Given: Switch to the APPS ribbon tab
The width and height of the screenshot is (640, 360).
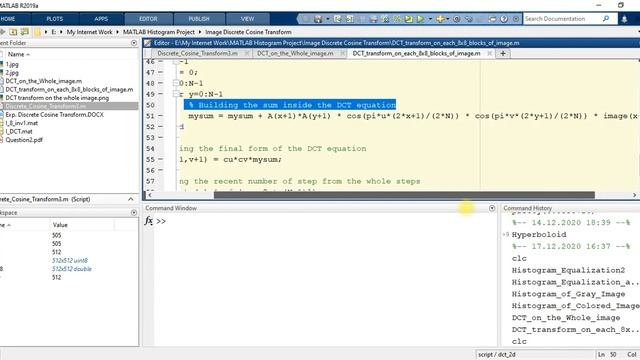Looking at the screenshot, I should [x=101, y=19].
